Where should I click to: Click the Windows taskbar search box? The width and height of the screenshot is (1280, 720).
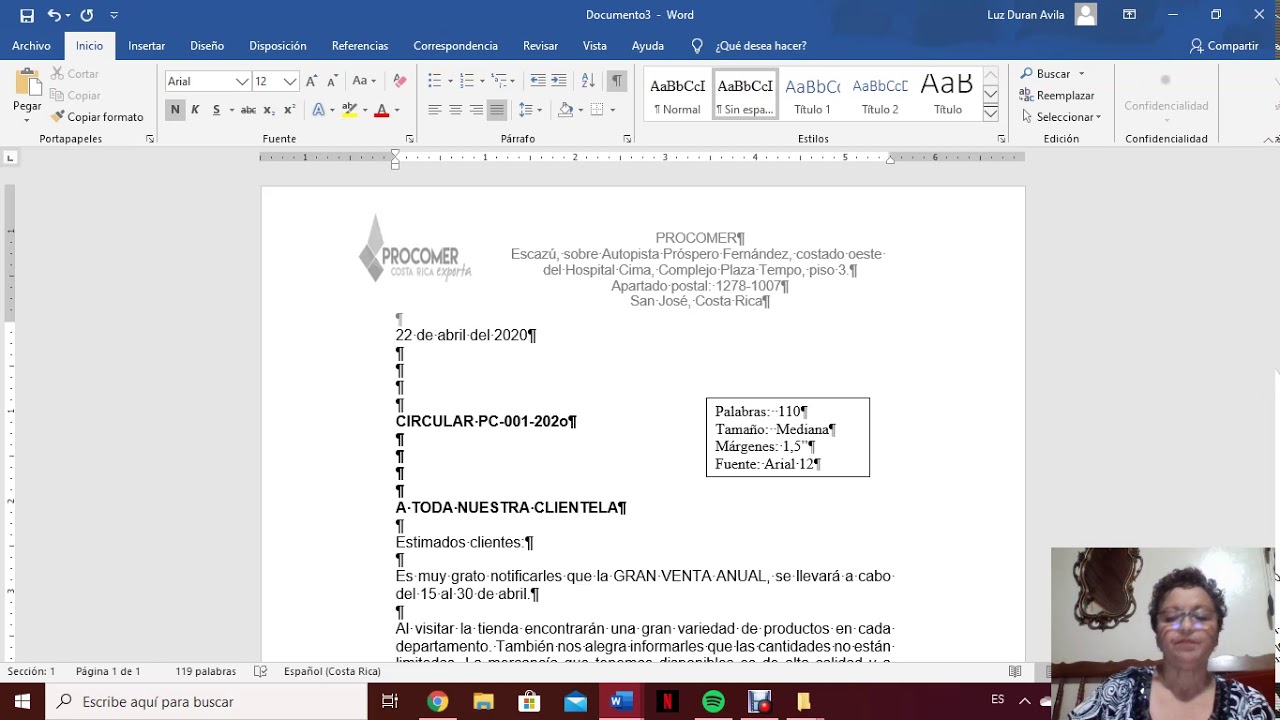tap(207, 702)
